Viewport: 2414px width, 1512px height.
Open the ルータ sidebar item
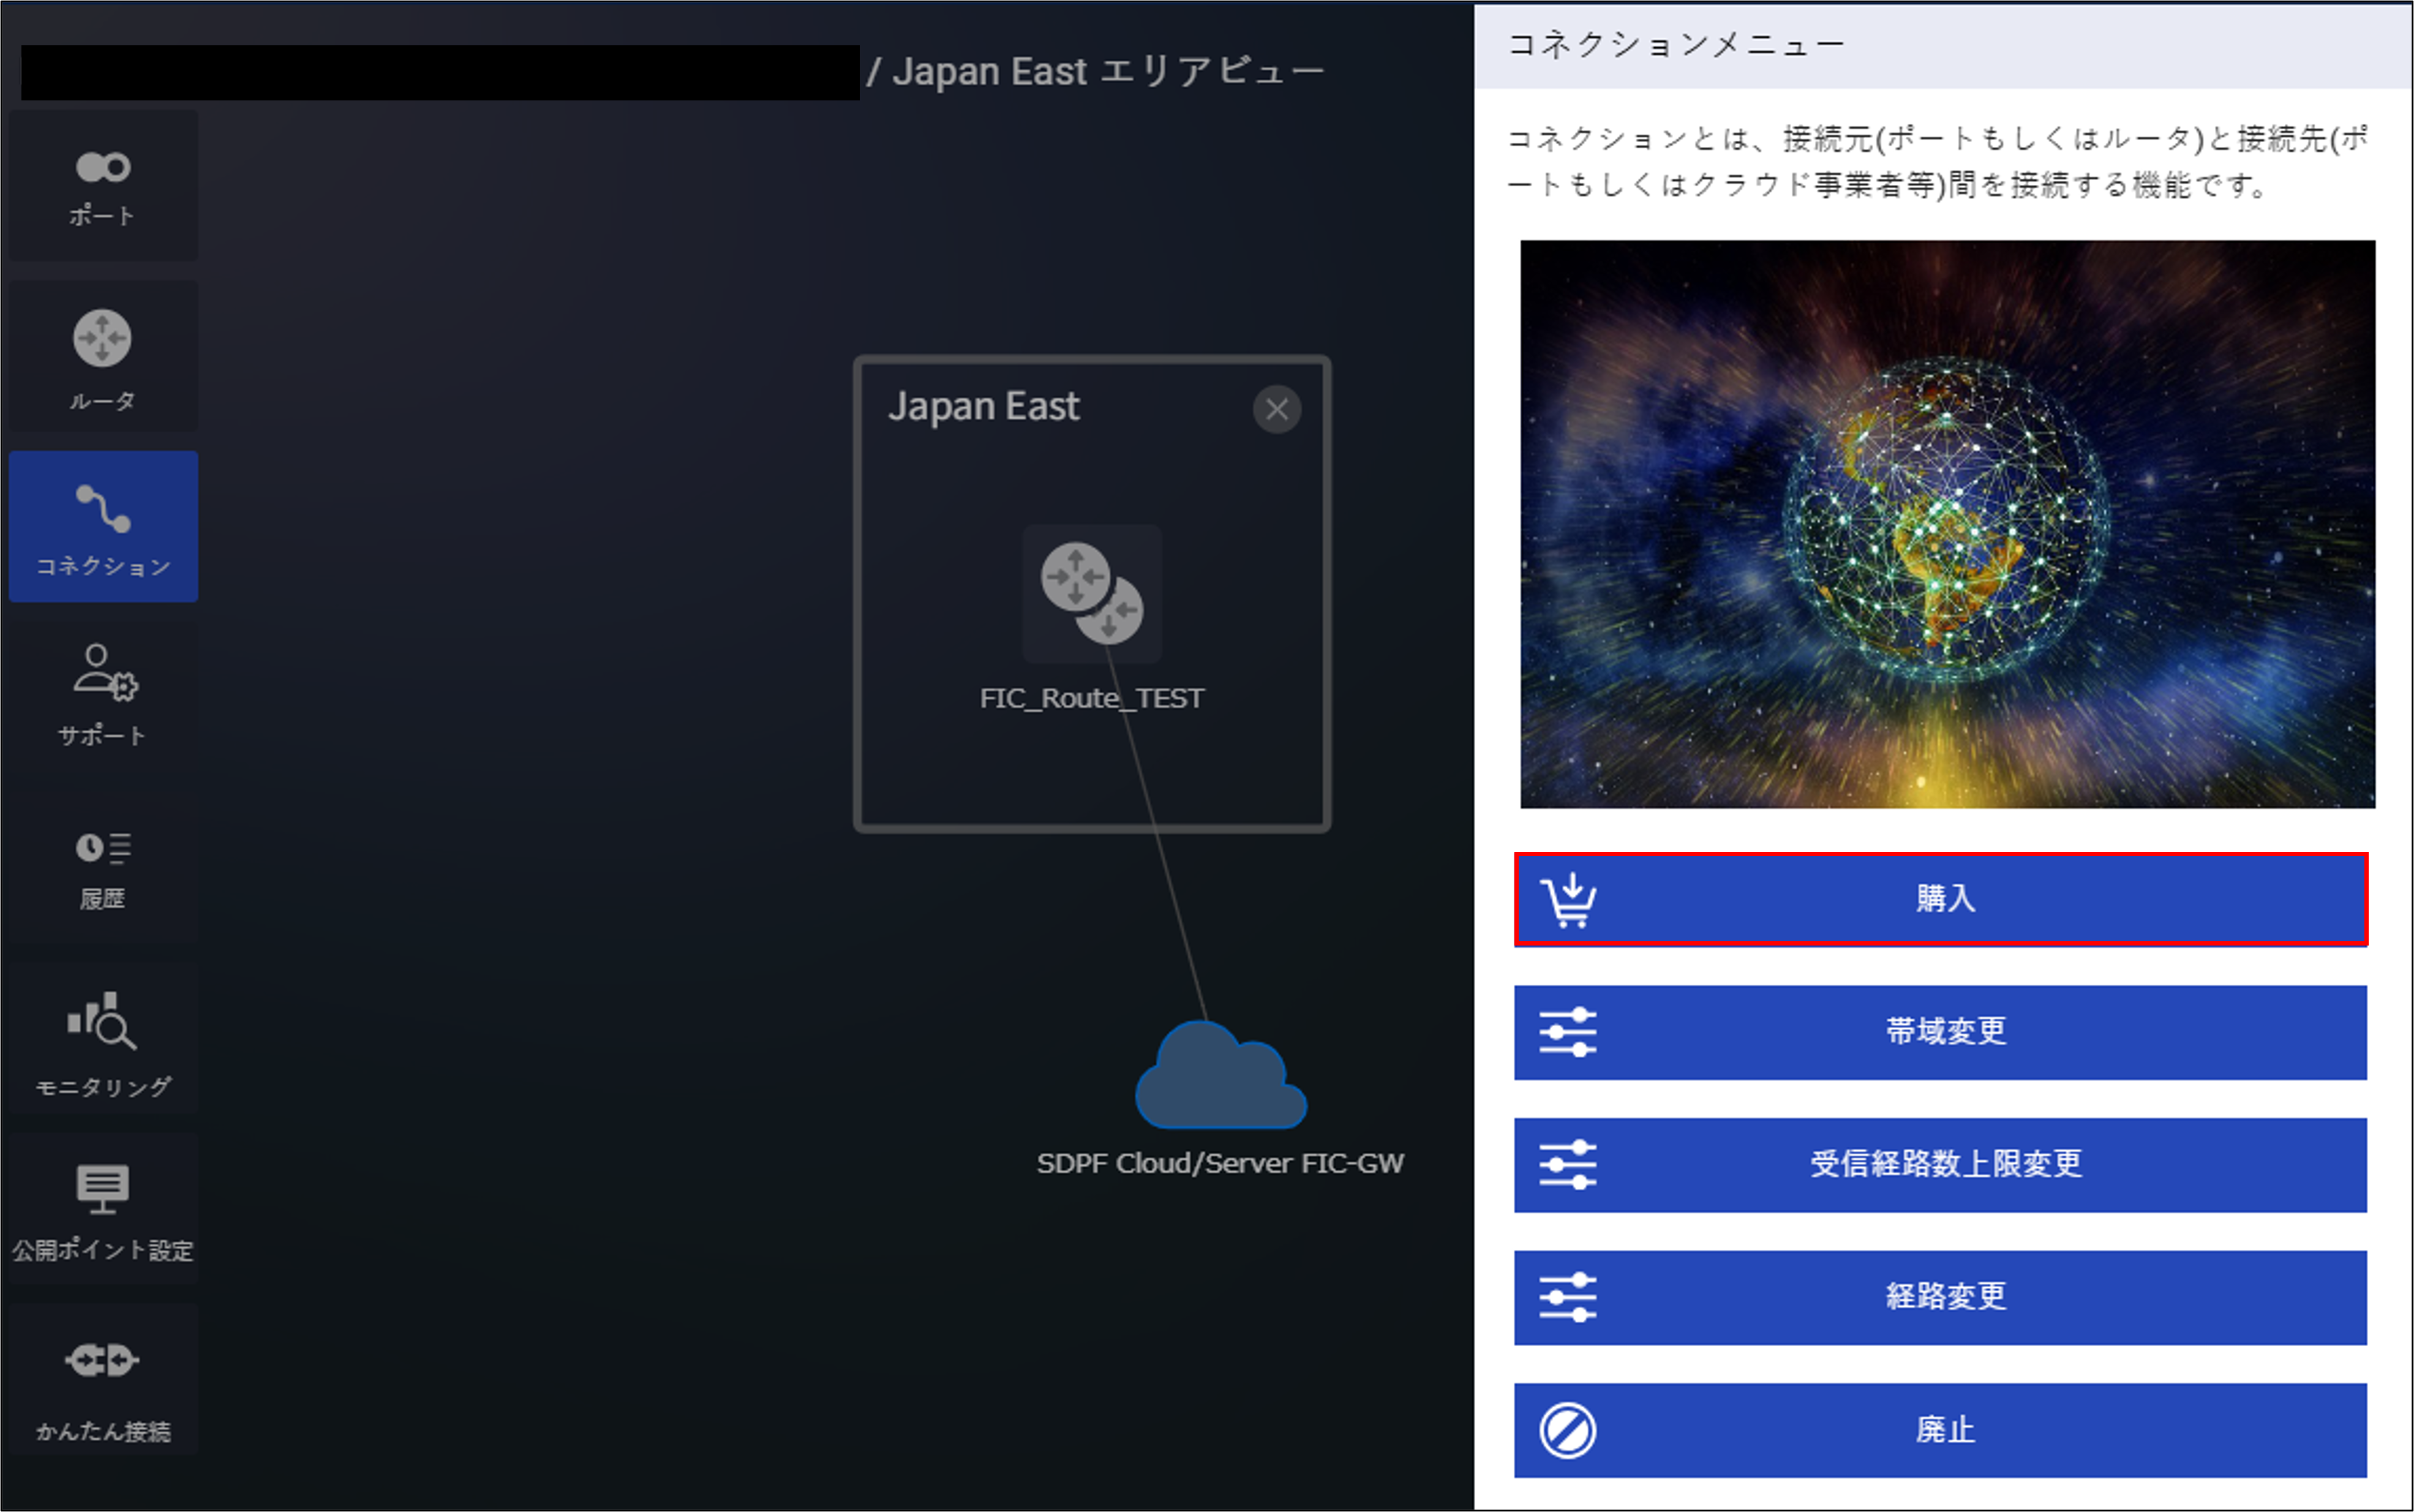tap(103, 357)
